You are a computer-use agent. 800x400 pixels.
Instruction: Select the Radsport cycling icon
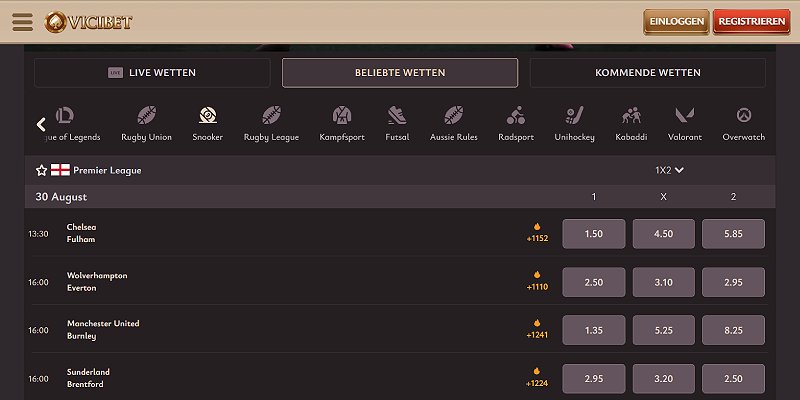516,114
